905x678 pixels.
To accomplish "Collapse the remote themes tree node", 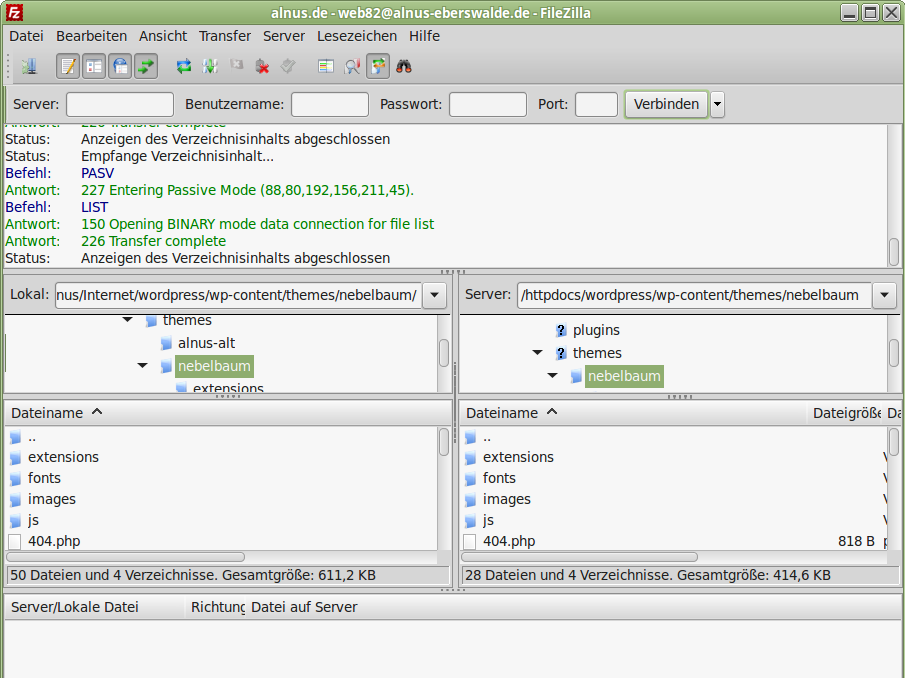I will click(537, 352).
